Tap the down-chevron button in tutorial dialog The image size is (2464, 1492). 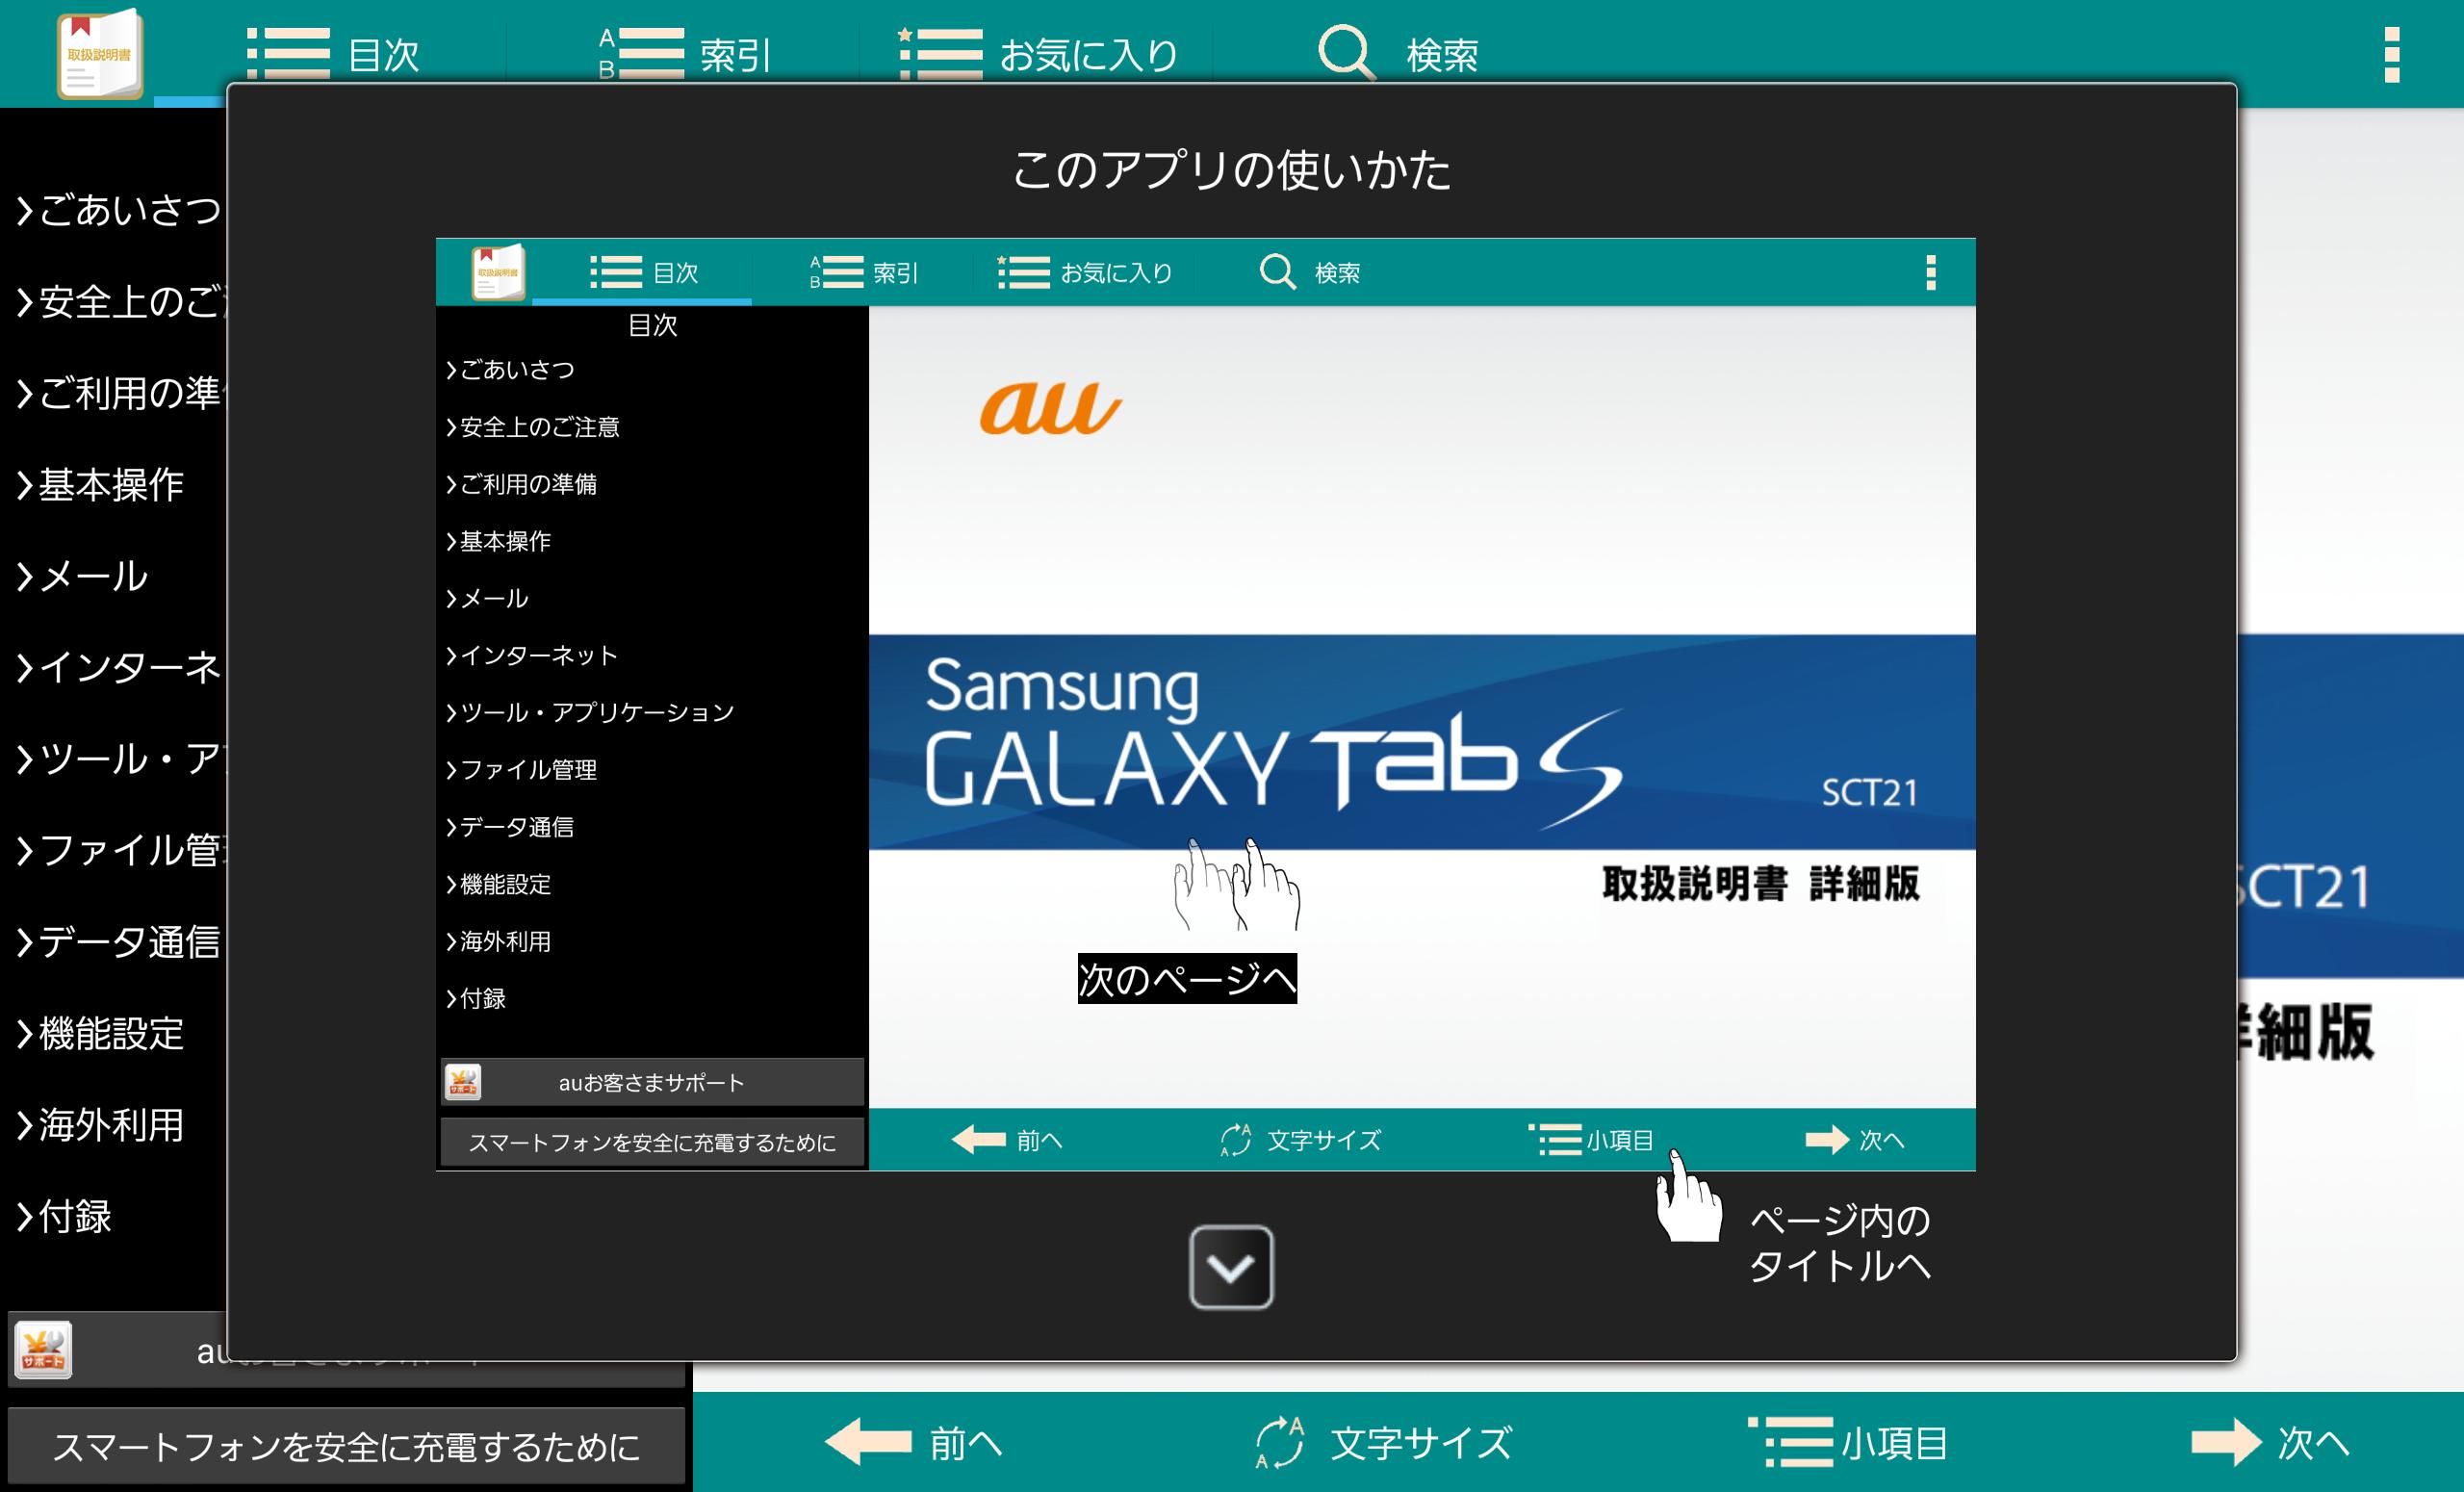(1231, 1267)
